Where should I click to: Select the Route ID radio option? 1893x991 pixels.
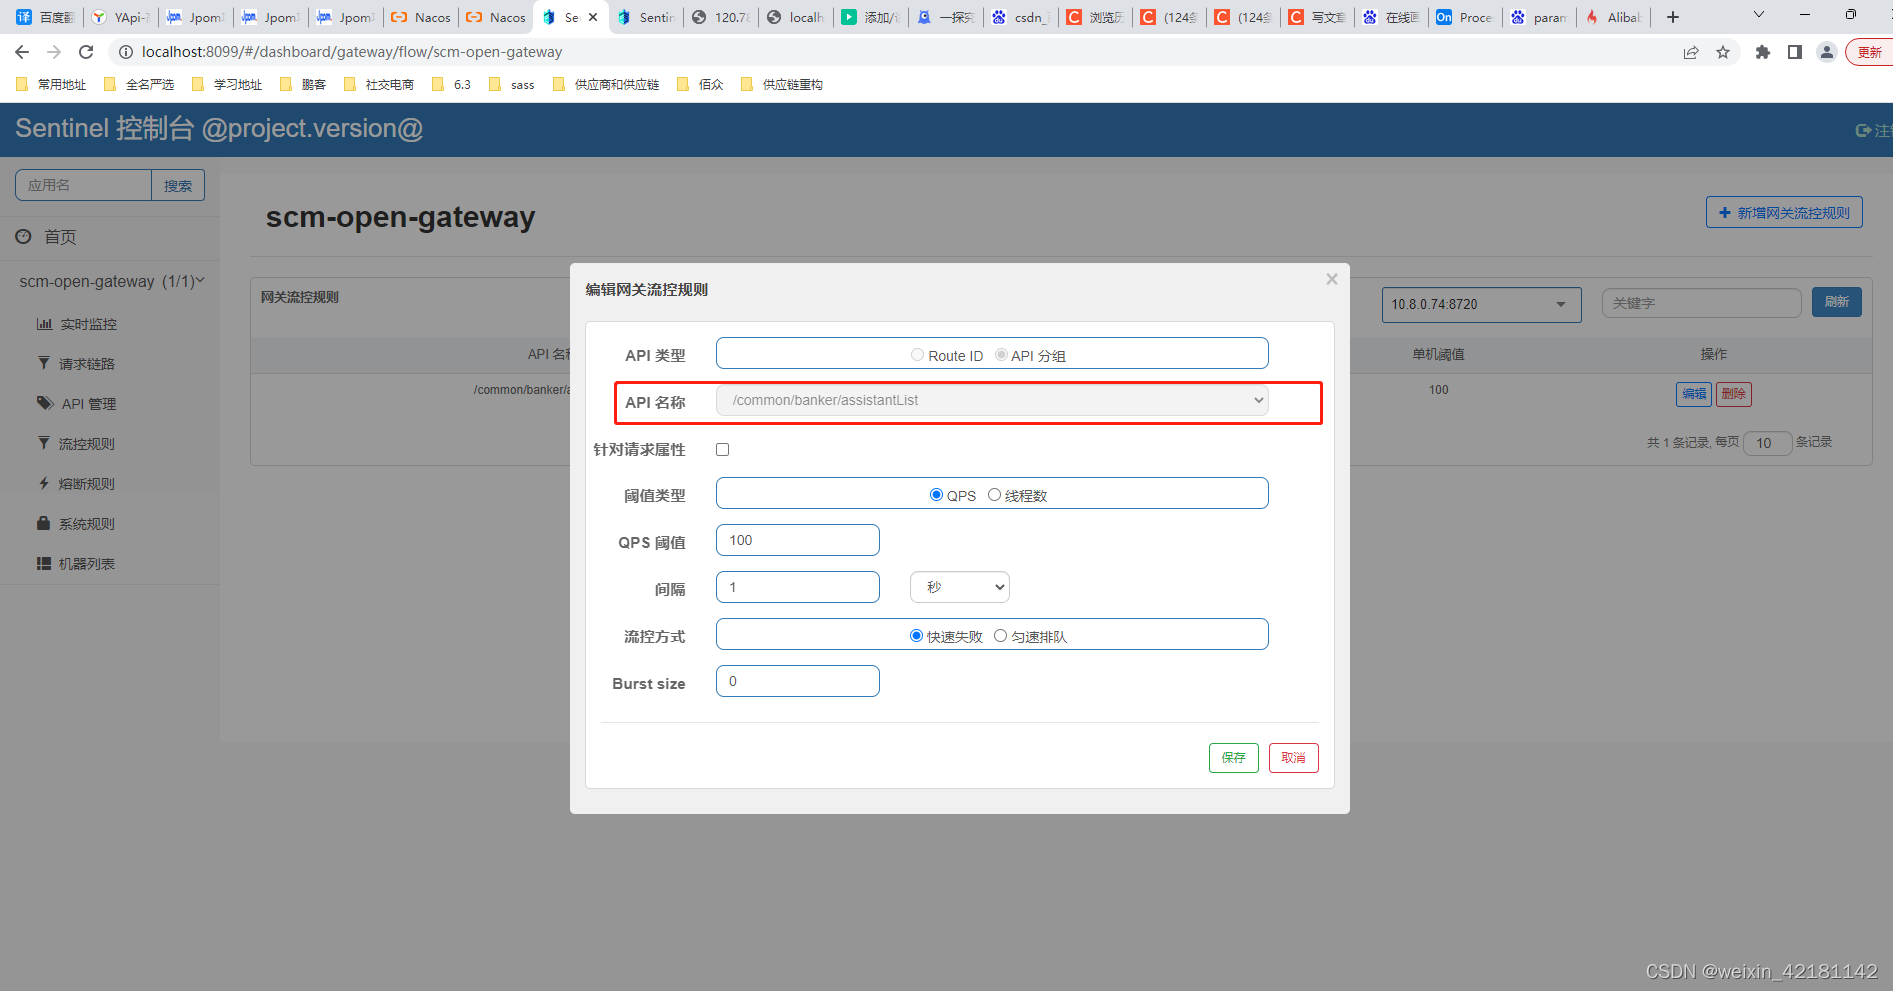click(x=917, y=355)
